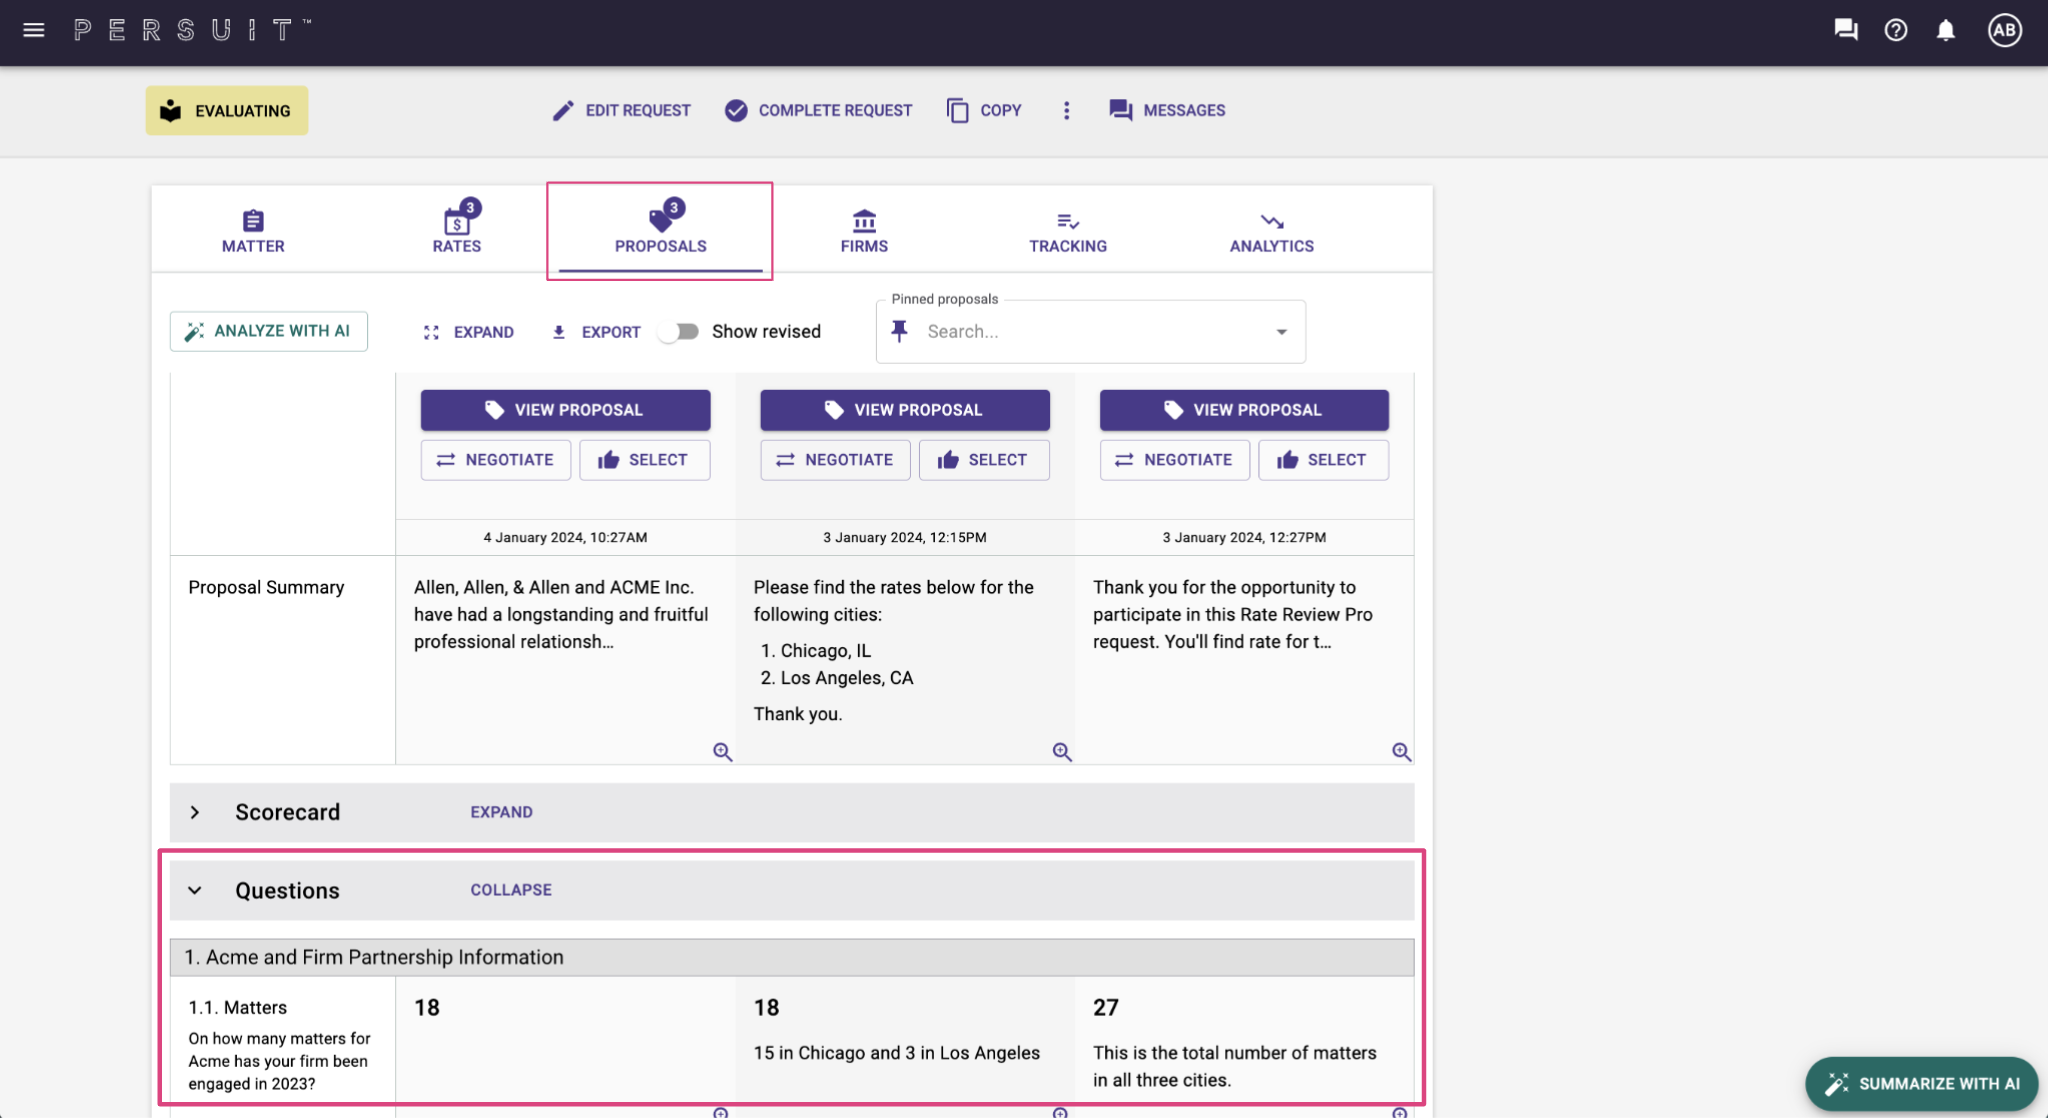Click the '1.1. Matters' question label
Screen dimensions: 2048x1118
coord(238,1008)
